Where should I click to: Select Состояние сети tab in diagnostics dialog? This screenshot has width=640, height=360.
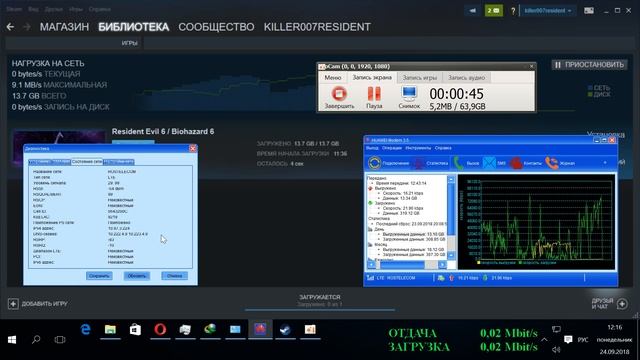[87, 162]
